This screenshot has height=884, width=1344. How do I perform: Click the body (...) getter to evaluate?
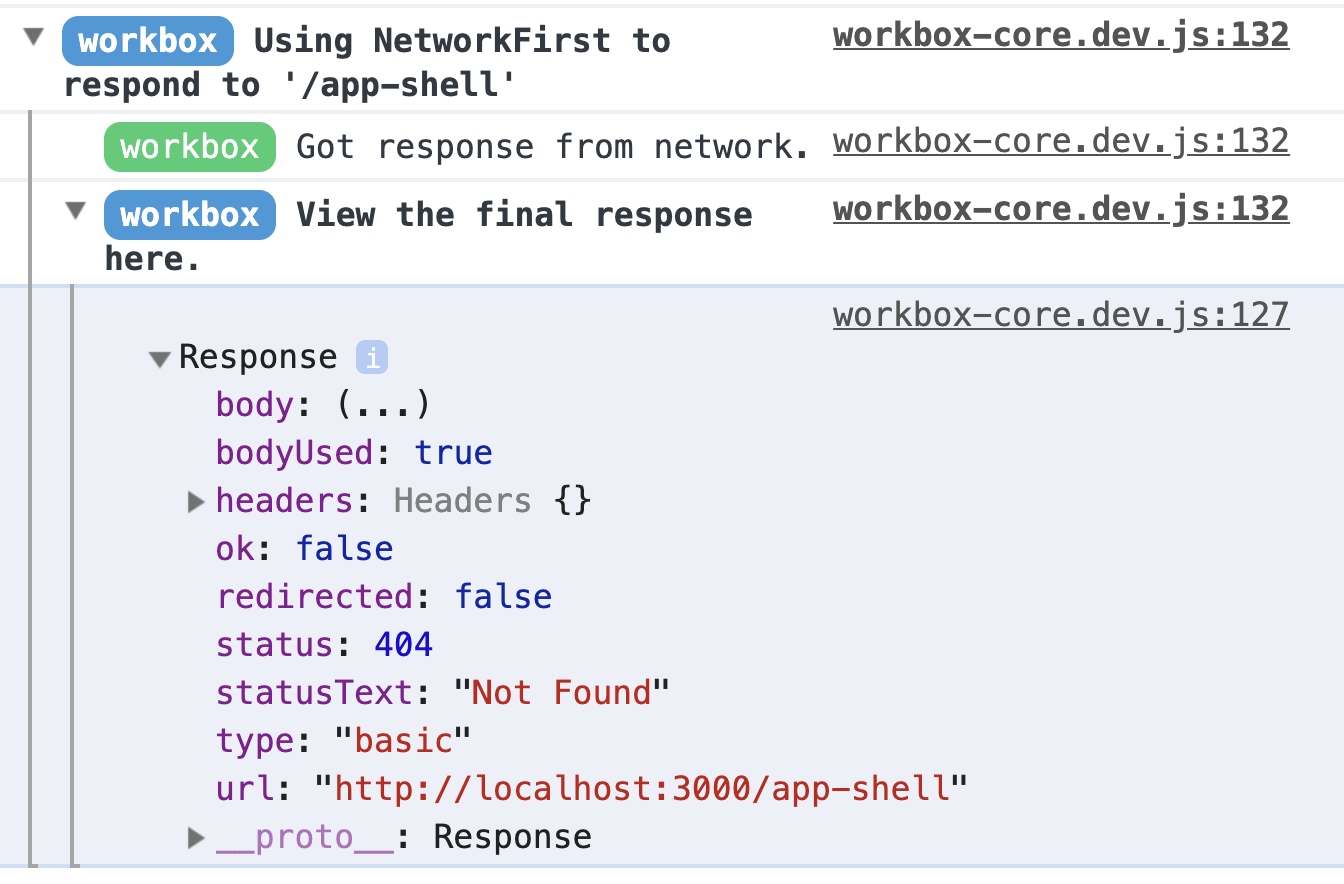(383, 404)
